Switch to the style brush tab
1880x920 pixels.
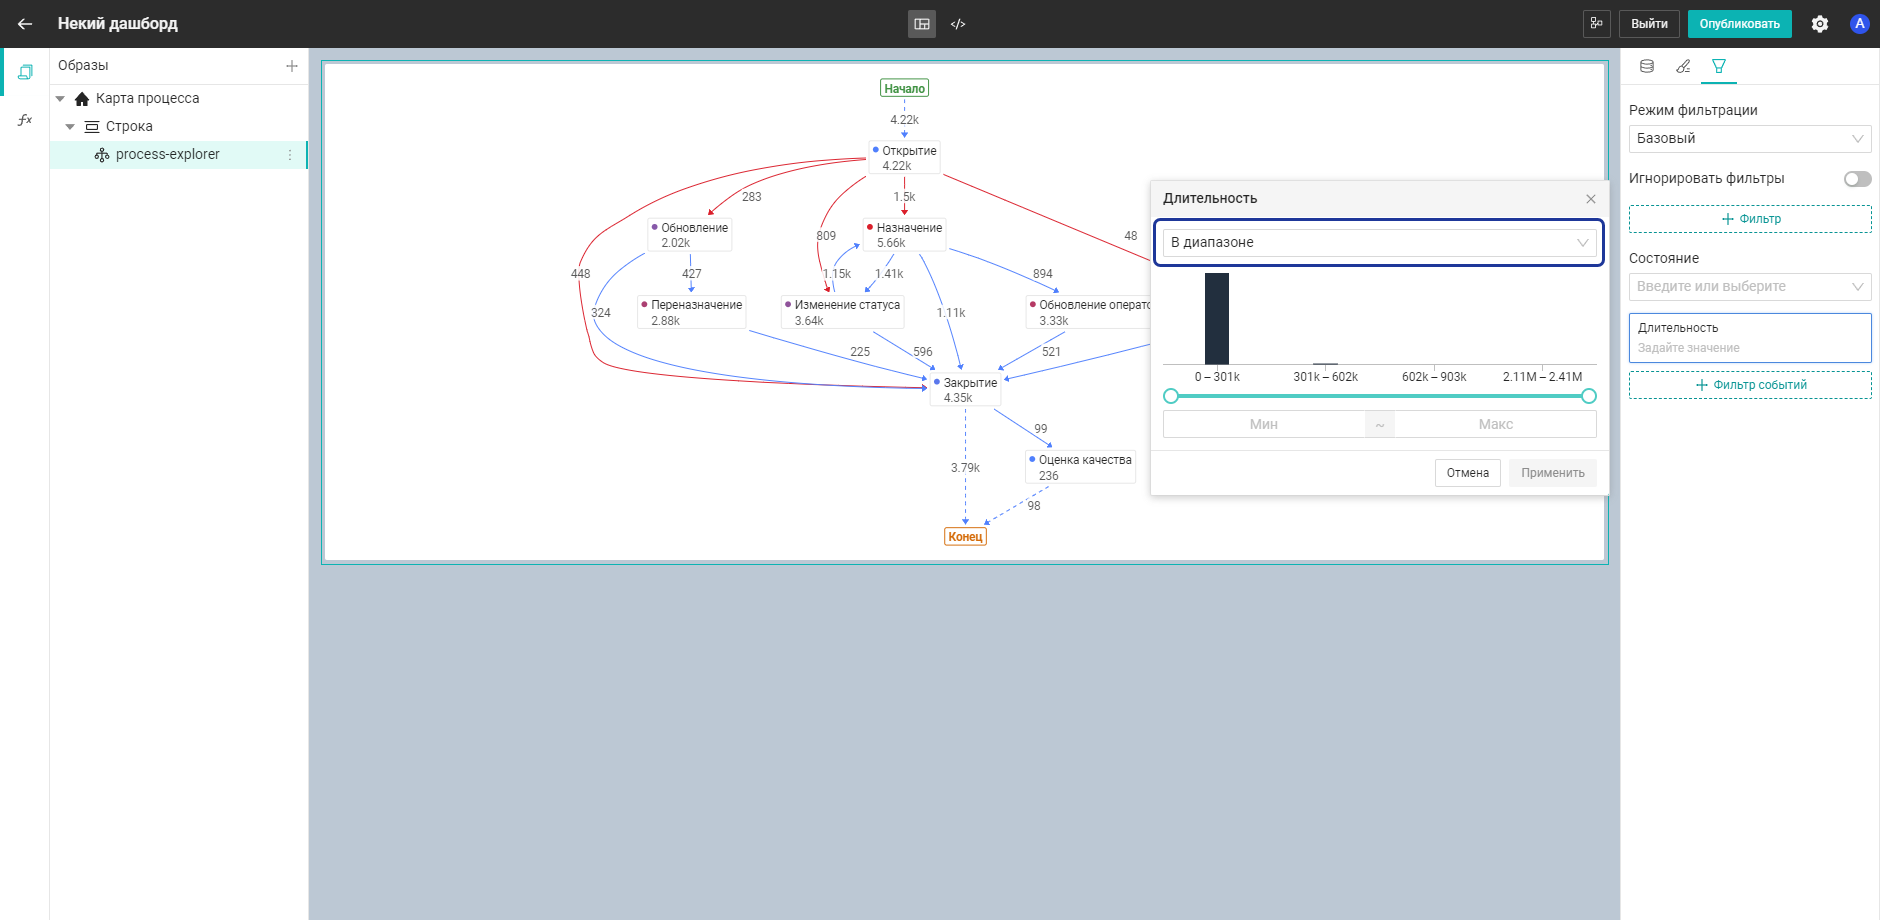[1683, 66]
